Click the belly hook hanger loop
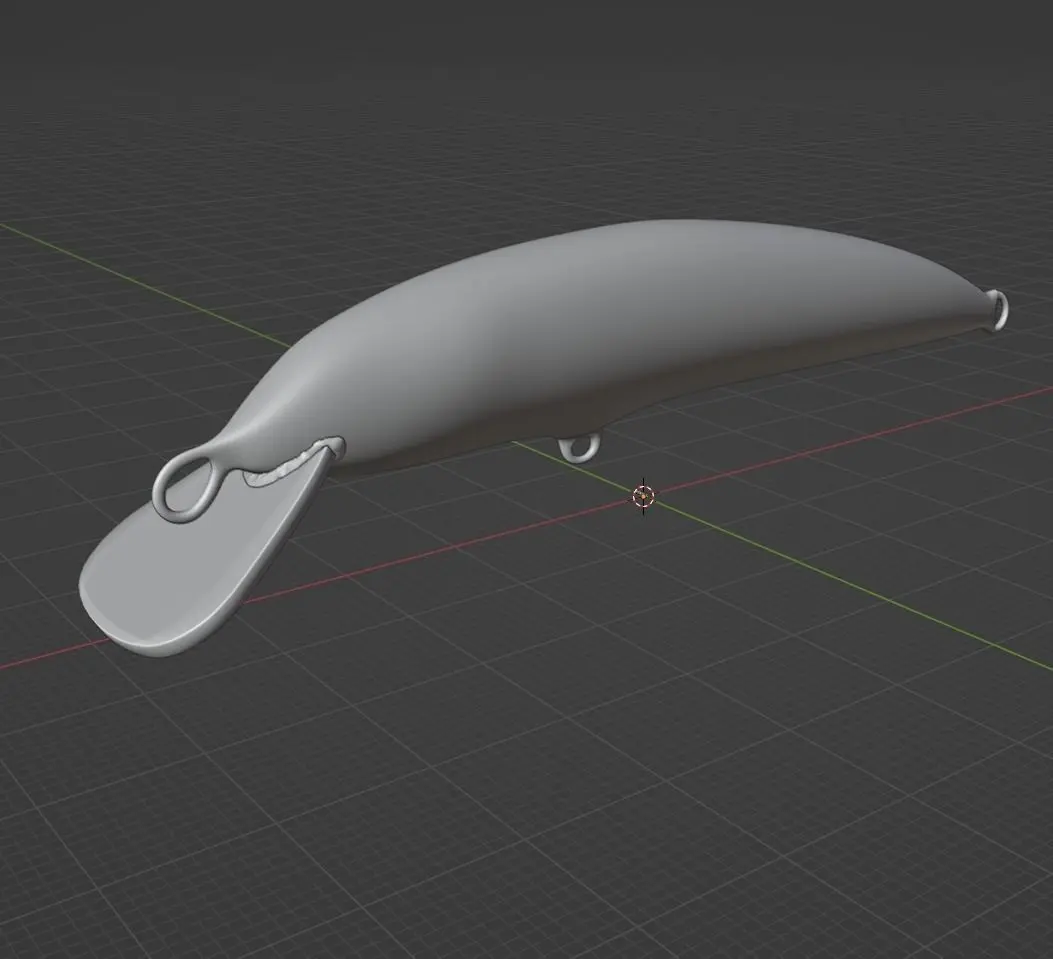Screen dimensions: 1053x959 click(x=579, y=447)
